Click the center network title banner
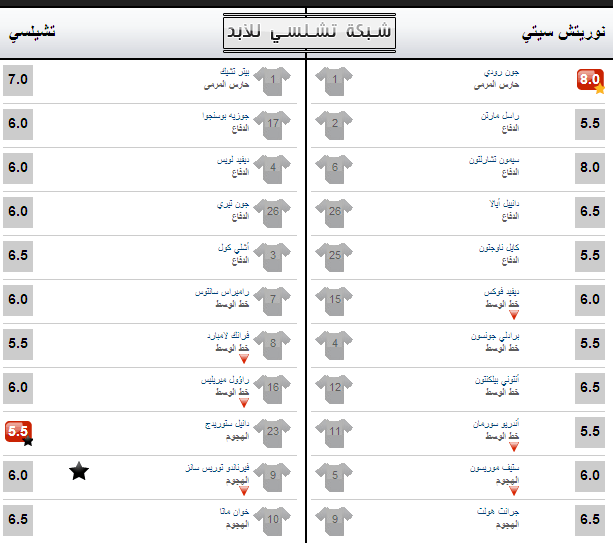This screenshot has width=613, height=543. (x=309, y=33)
